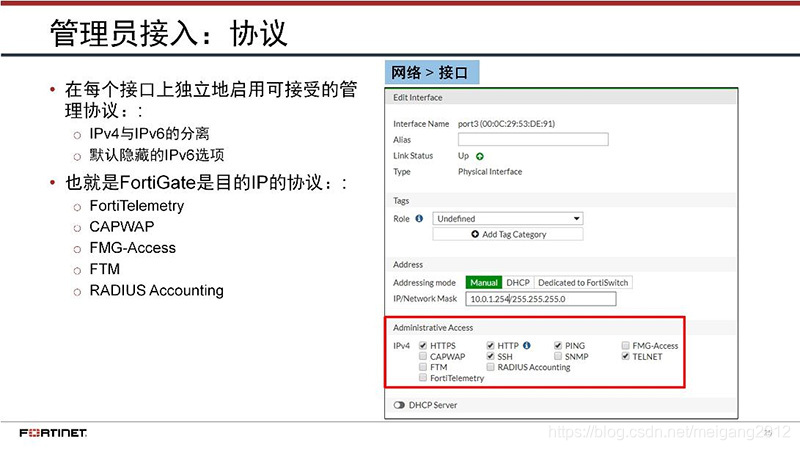This screenshot has height=450, width=800.
Task: Click the Address section heading
Action: 408,264
